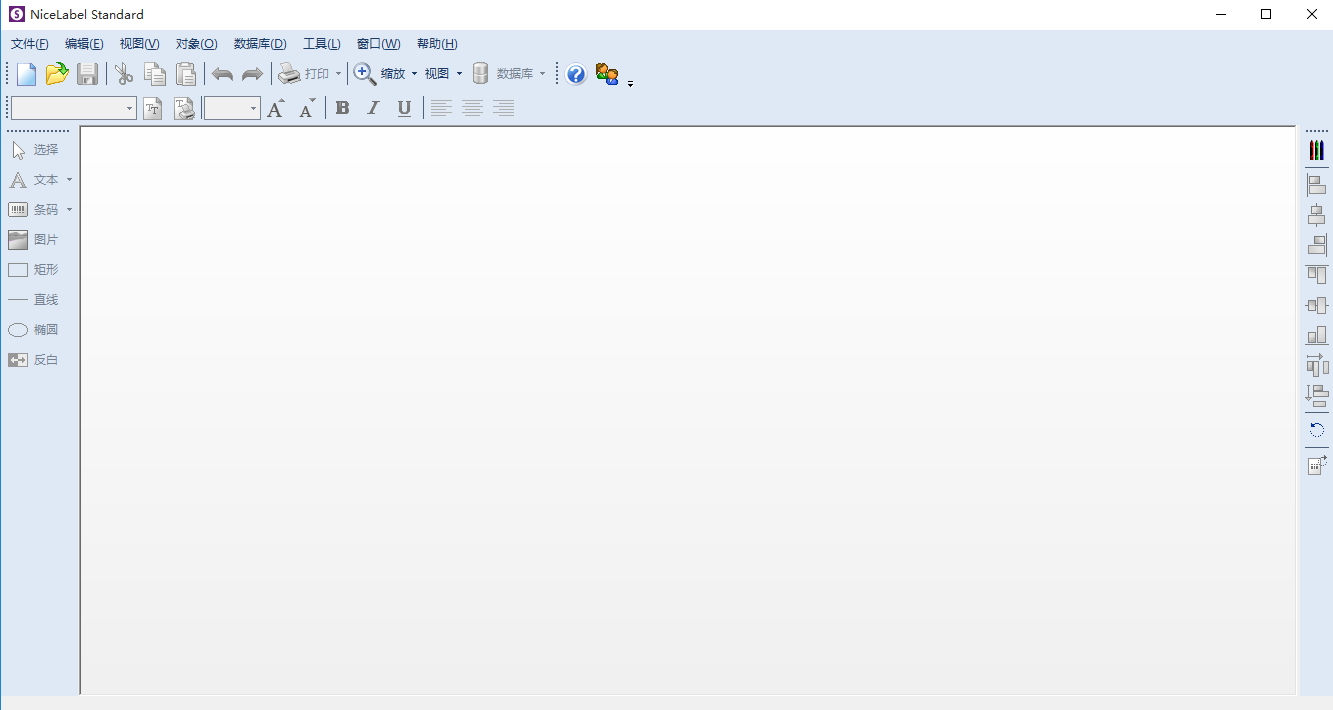The image size is (1333, 710).
Task: Click the Paste clipboard icon
Action: (x=186, y=74)
